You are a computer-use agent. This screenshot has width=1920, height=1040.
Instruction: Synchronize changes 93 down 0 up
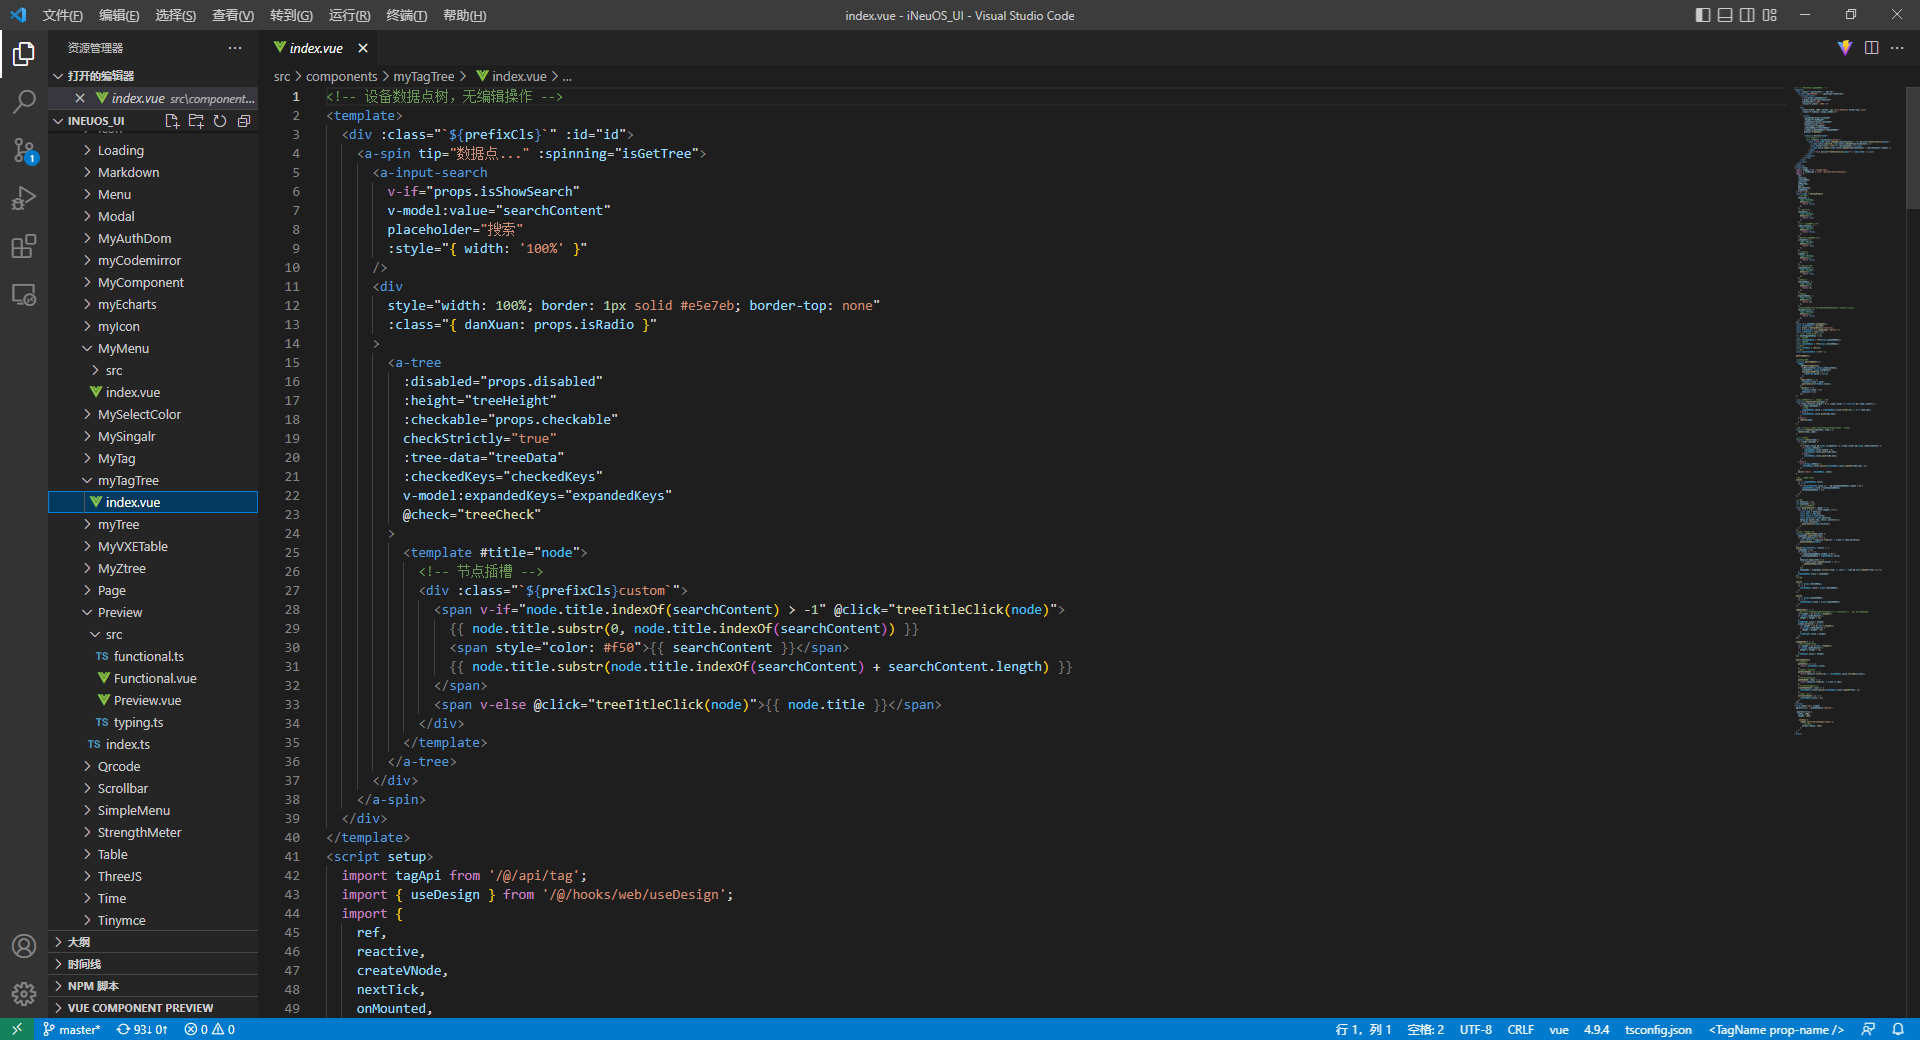click(x=142, y=1029)
